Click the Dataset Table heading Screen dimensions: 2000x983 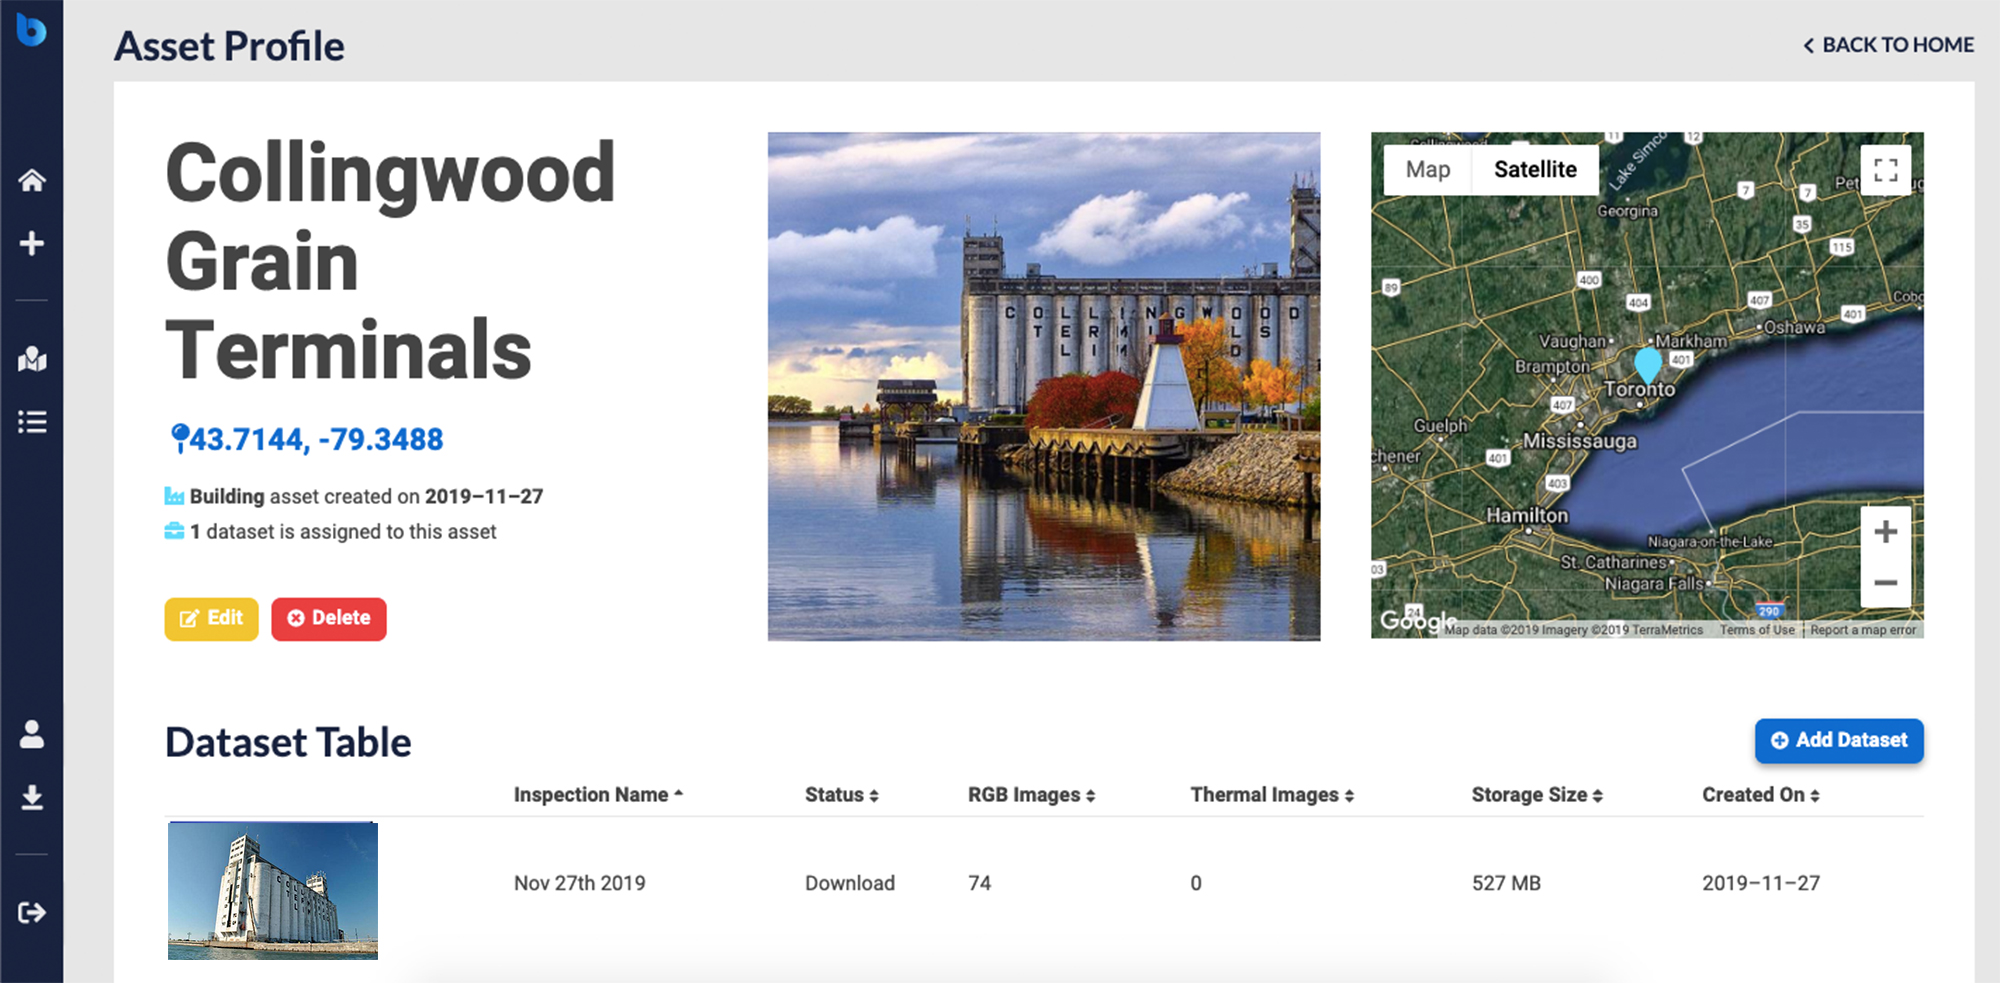[288, 742]
